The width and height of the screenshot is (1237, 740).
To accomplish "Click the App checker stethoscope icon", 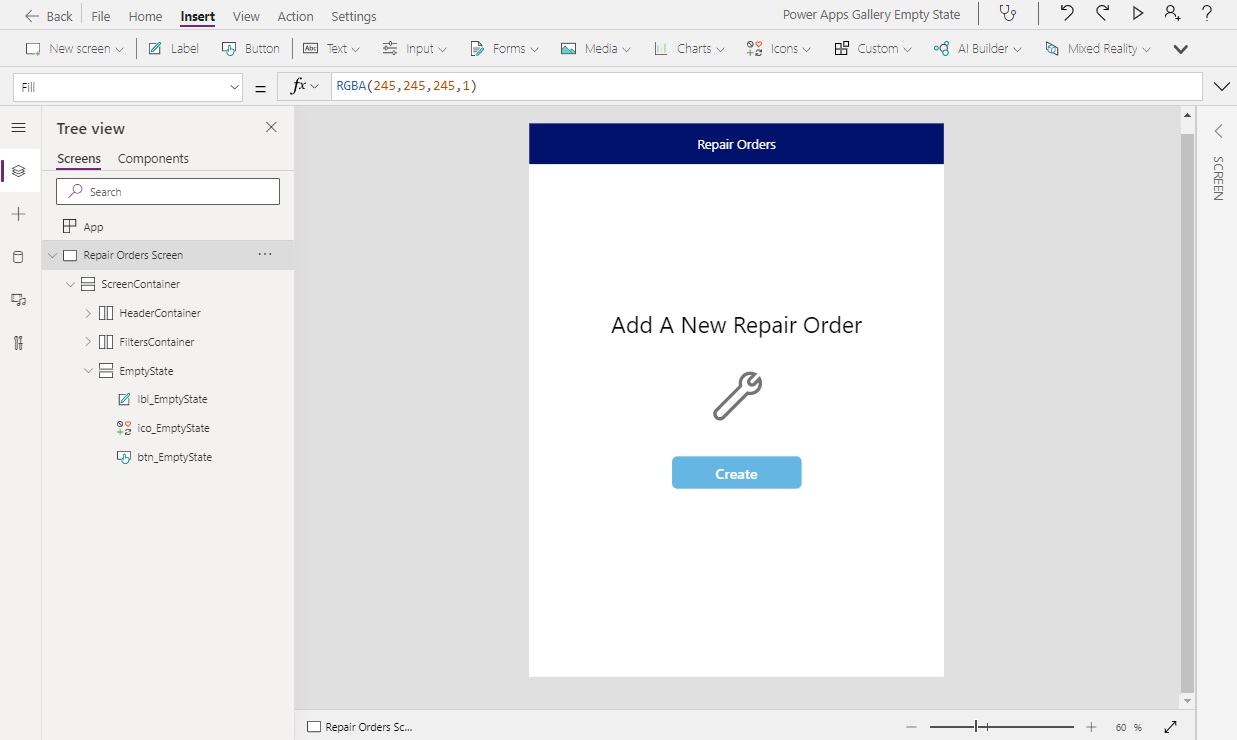I will [x=1008, y=14].
